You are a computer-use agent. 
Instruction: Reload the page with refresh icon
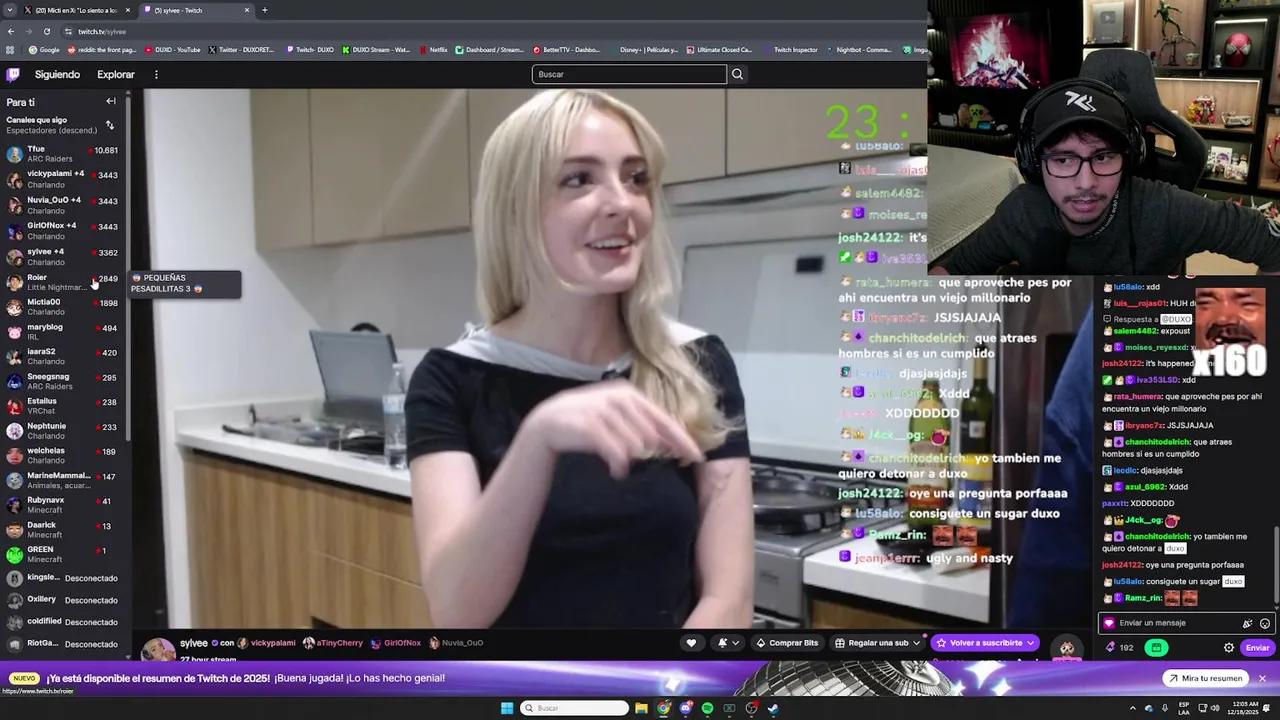tap(46, 31)
